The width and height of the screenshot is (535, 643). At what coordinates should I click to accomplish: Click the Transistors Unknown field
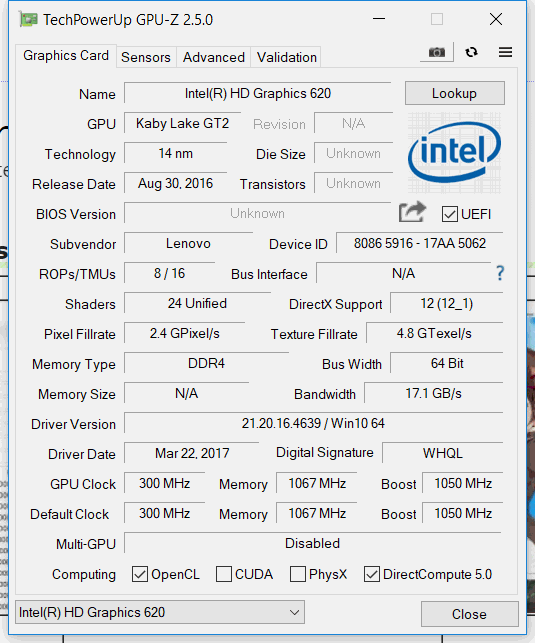[353, 183]
